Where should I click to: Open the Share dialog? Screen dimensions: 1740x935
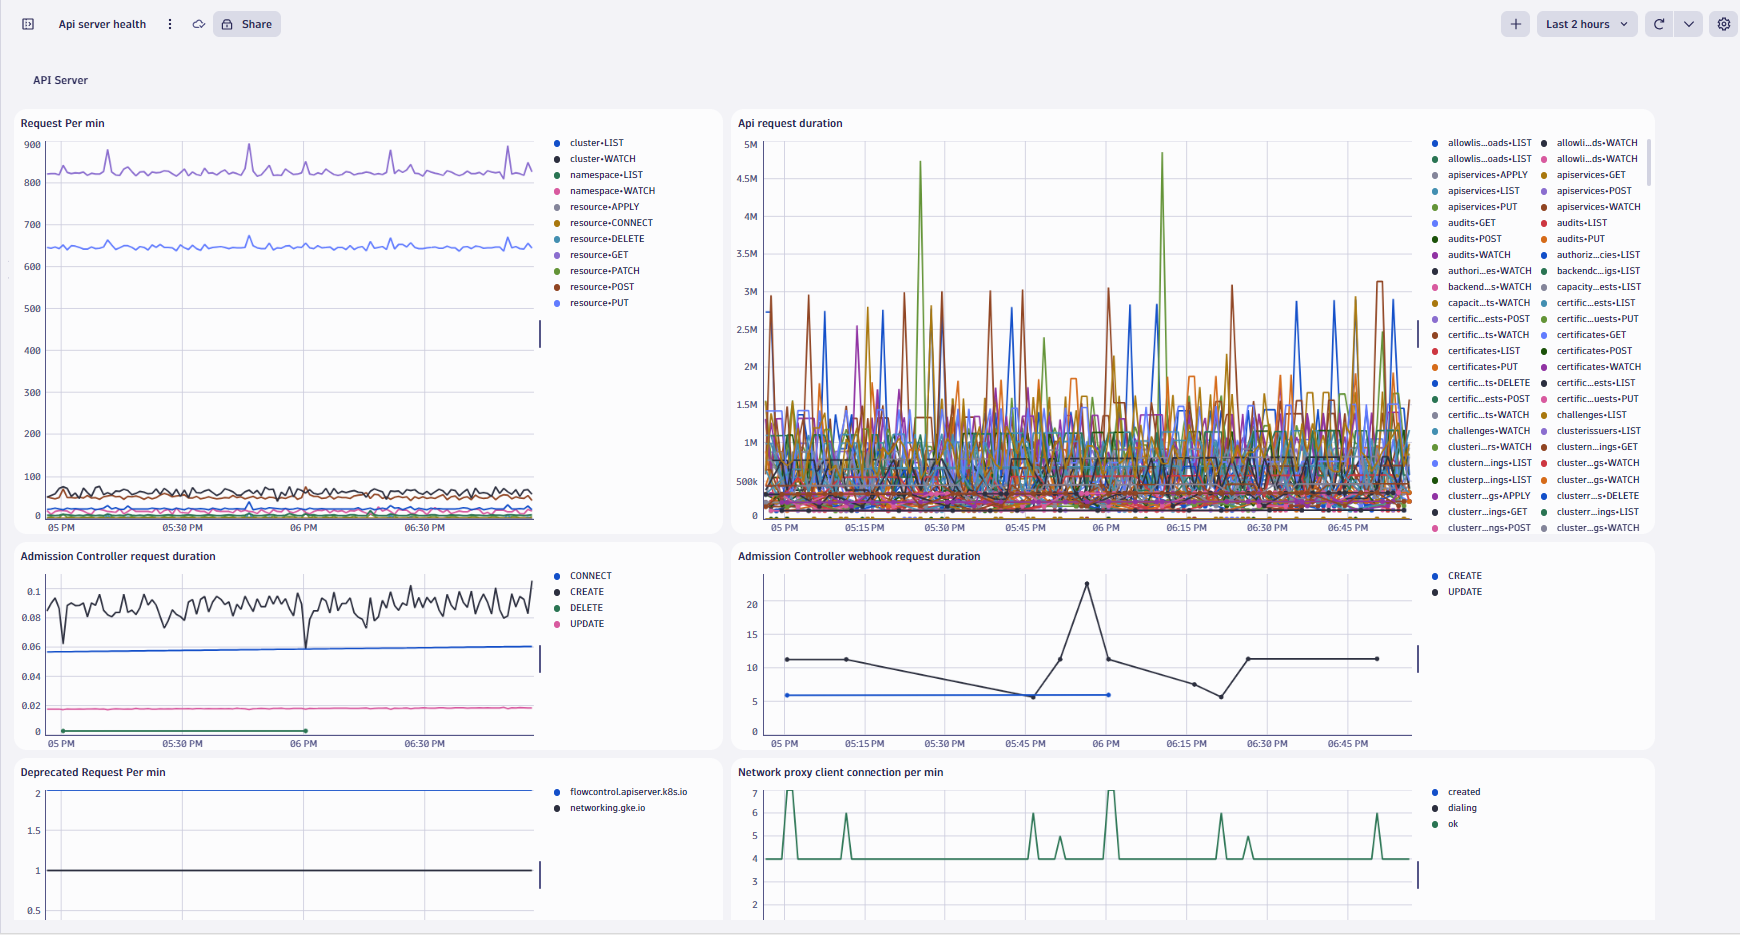click(247, 24)
